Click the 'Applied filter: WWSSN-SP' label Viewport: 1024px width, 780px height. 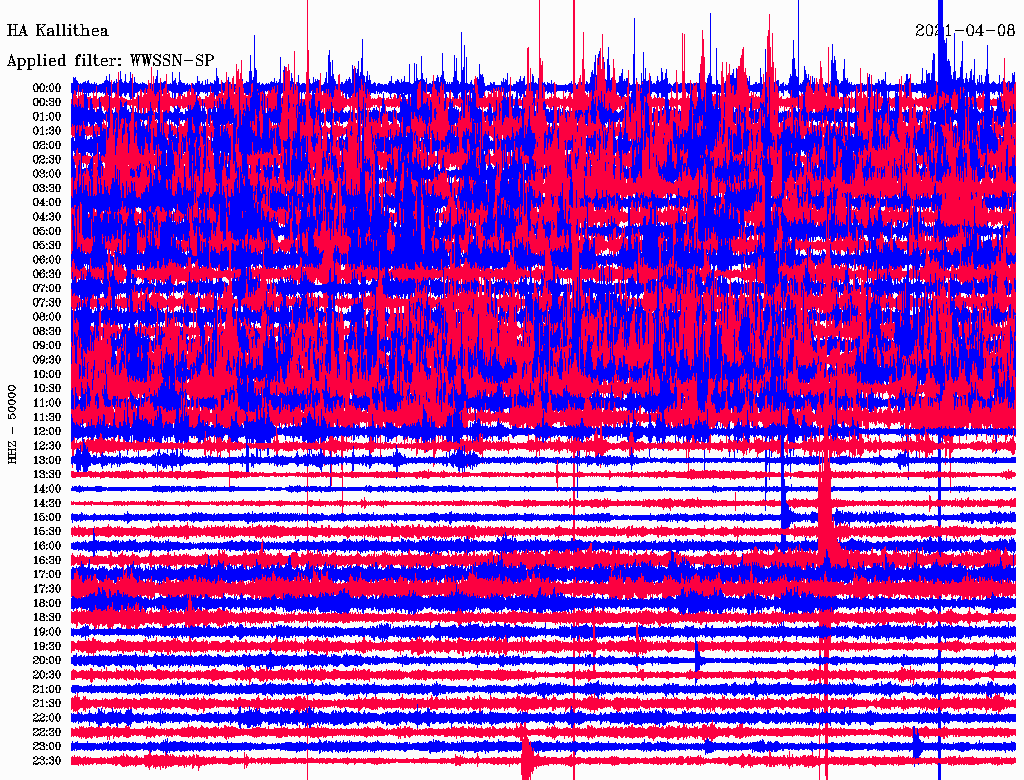coord(110,61)
